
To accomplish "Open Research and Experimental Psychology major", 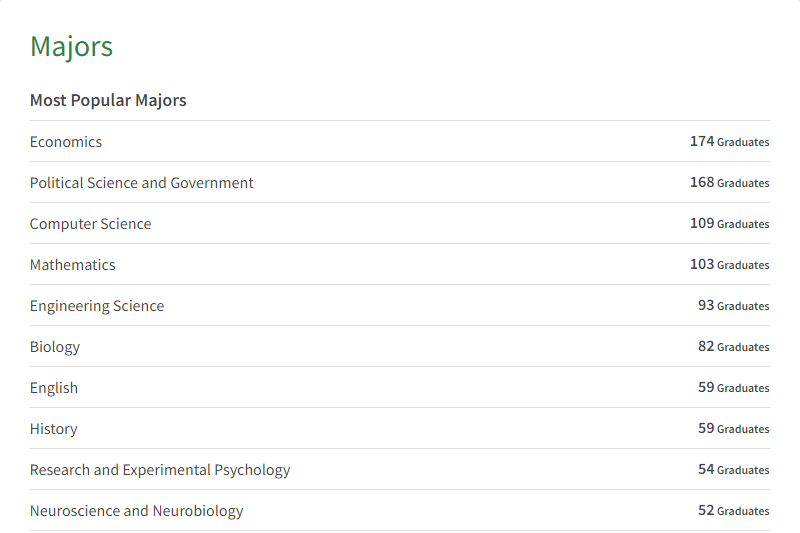I will pyautogui.click(x=160, y=470).
